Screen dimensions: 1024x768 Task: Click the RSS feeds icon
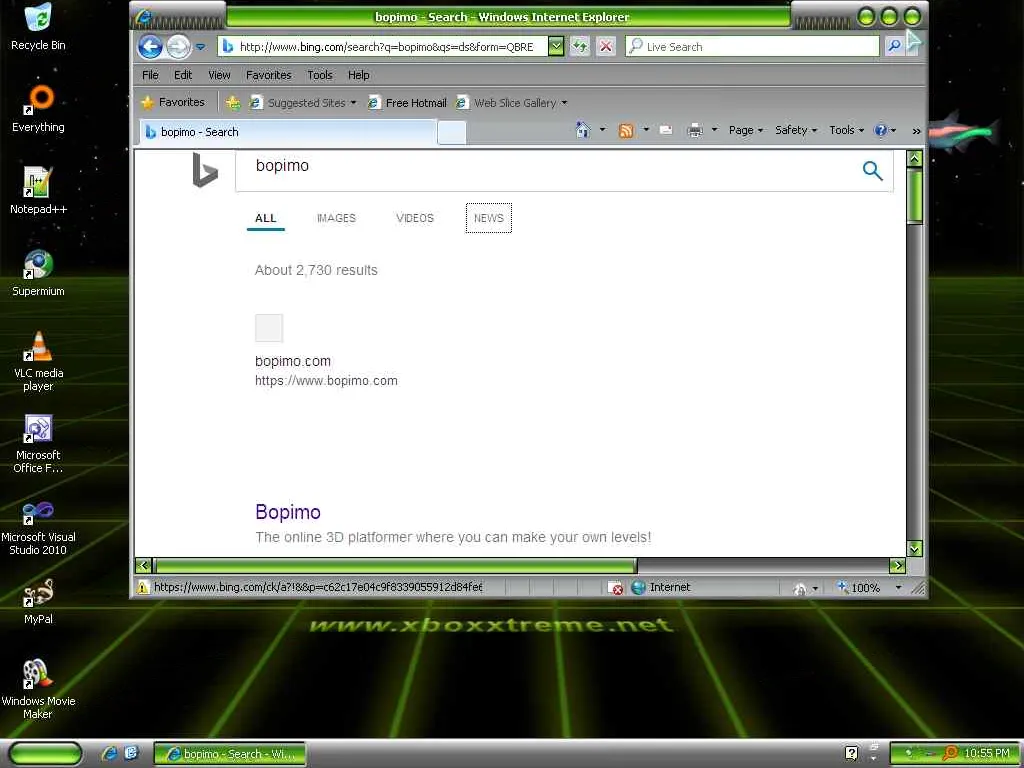click(x=626, y=131)
